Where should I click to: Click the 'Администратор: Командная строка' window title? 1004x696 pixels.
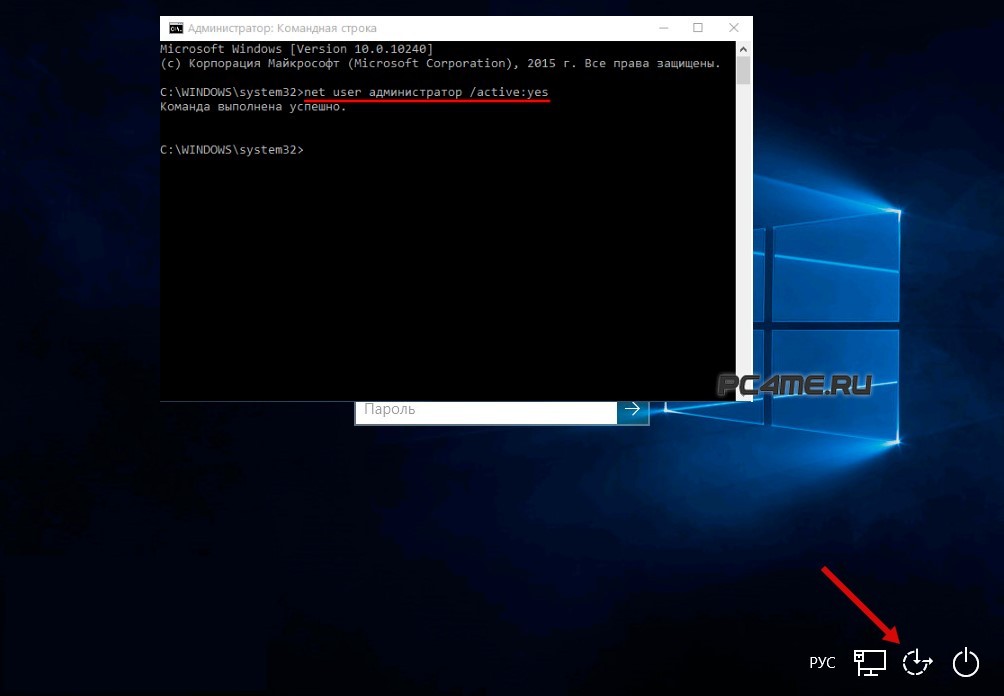click(x=282, y=28)
